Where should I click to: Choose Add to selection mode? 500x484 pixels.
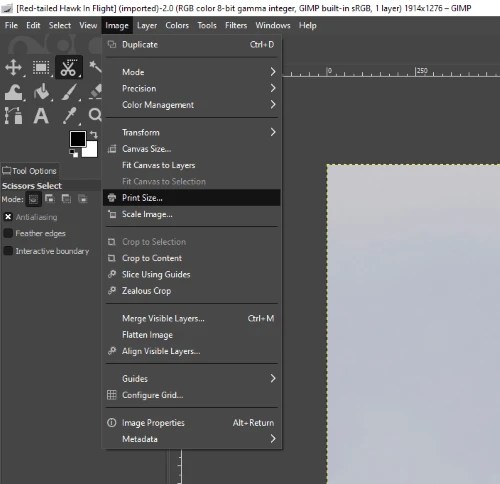(x=50, y=199)
